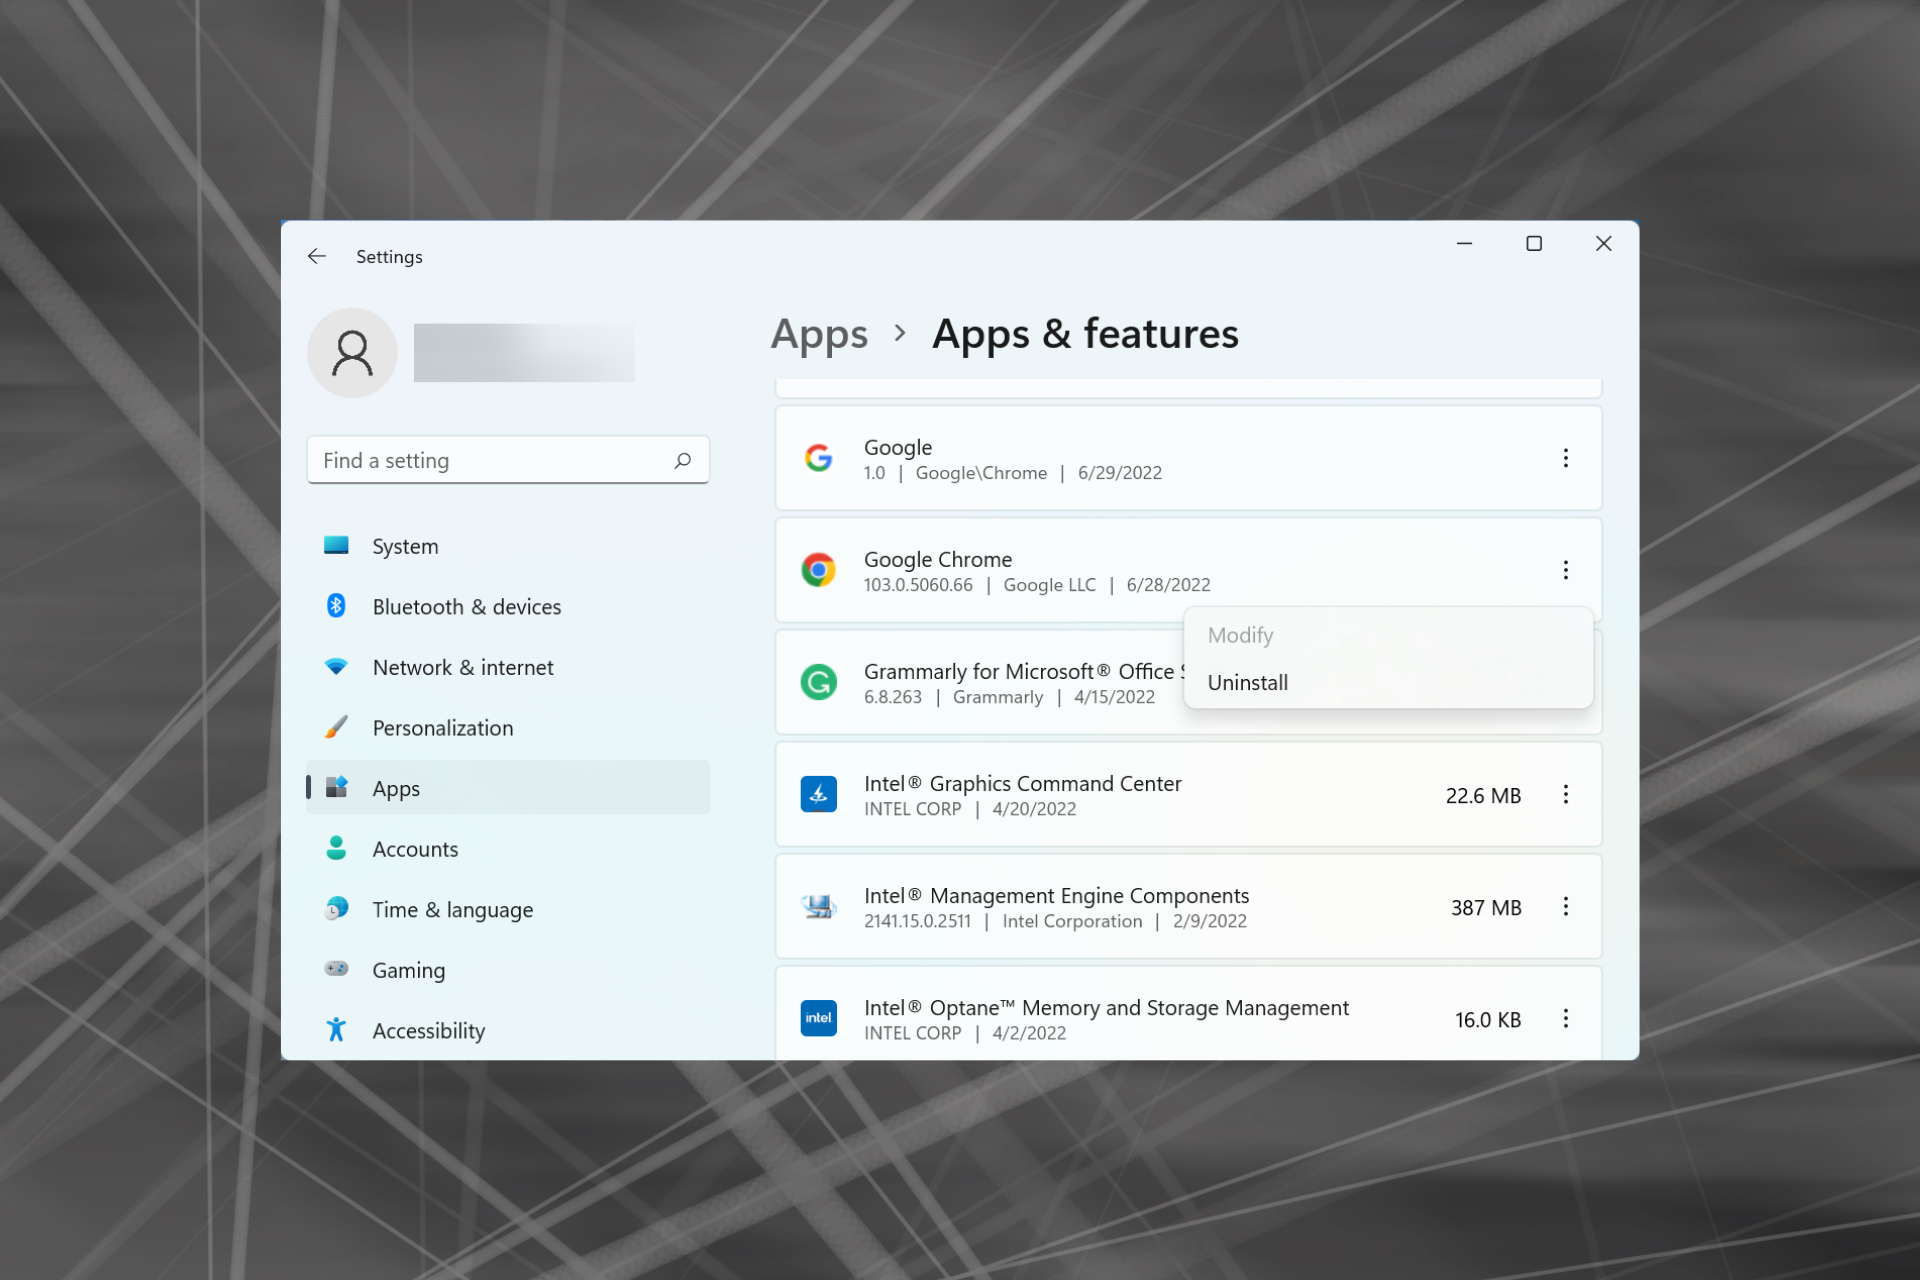Screen dimensions: 1920x1280
Task: Click the System monitor icon
Action: (336, 545)
